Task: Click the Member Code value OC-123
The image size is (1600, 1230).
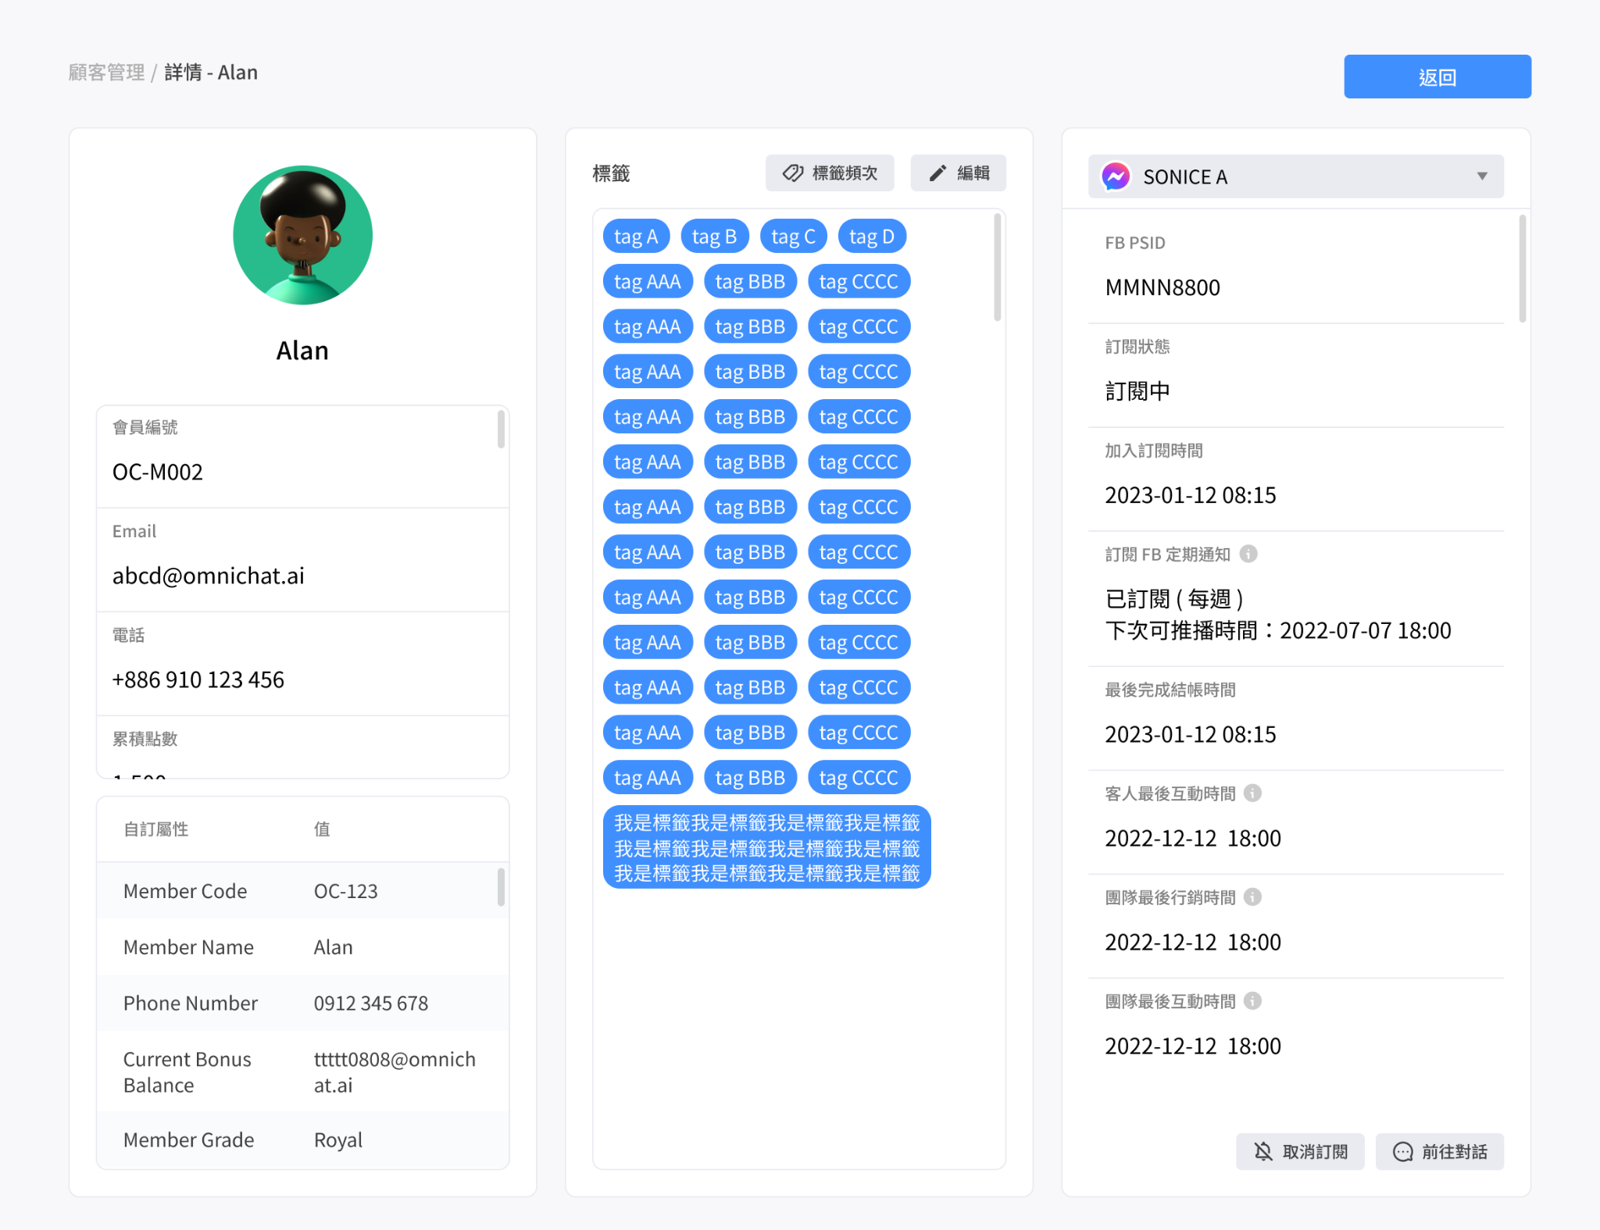Action: click(x=346, y=891)
